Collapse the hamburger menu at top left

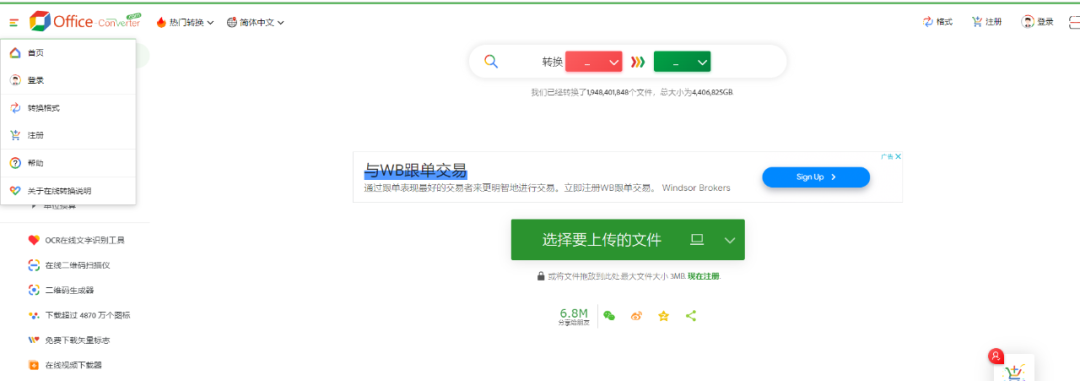click(x=14, y=22)
